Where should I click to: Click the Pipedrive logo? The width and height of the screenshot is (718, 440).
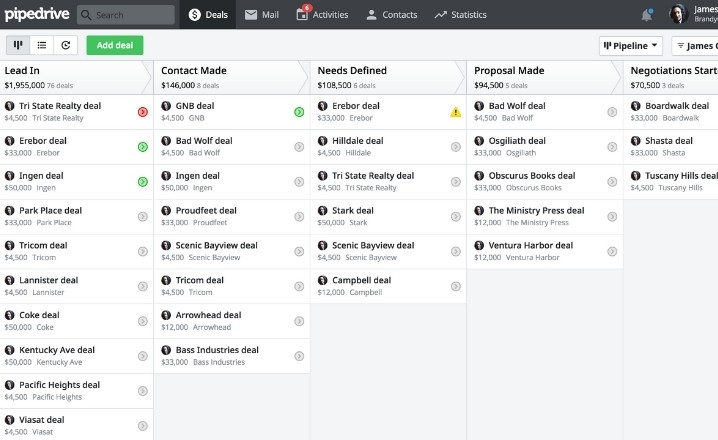[x=37, y=14]
